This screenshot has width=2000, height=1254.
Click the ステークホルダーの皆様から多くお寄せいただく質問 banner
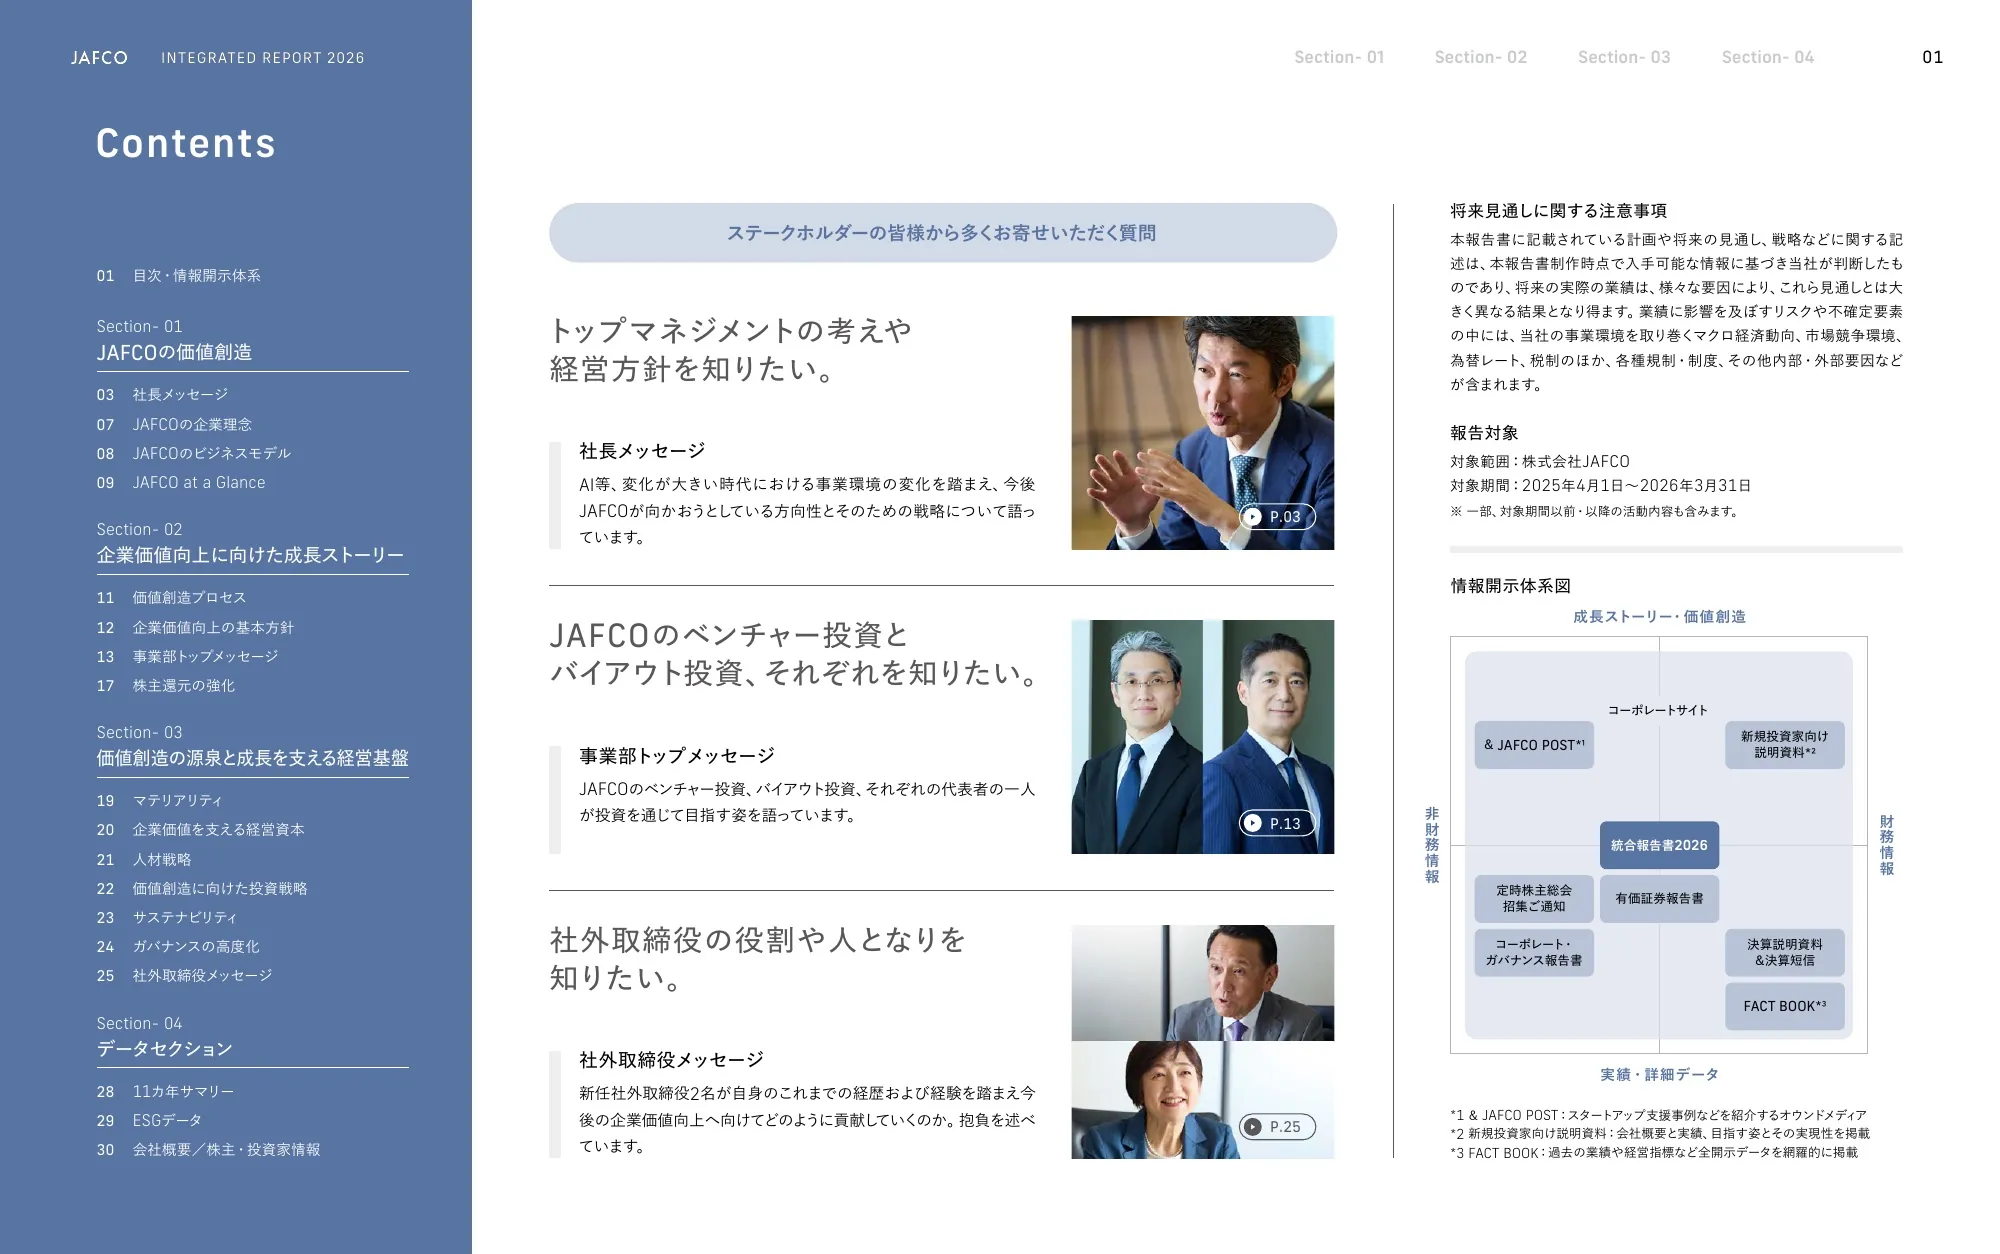click(x=942, y=233)
